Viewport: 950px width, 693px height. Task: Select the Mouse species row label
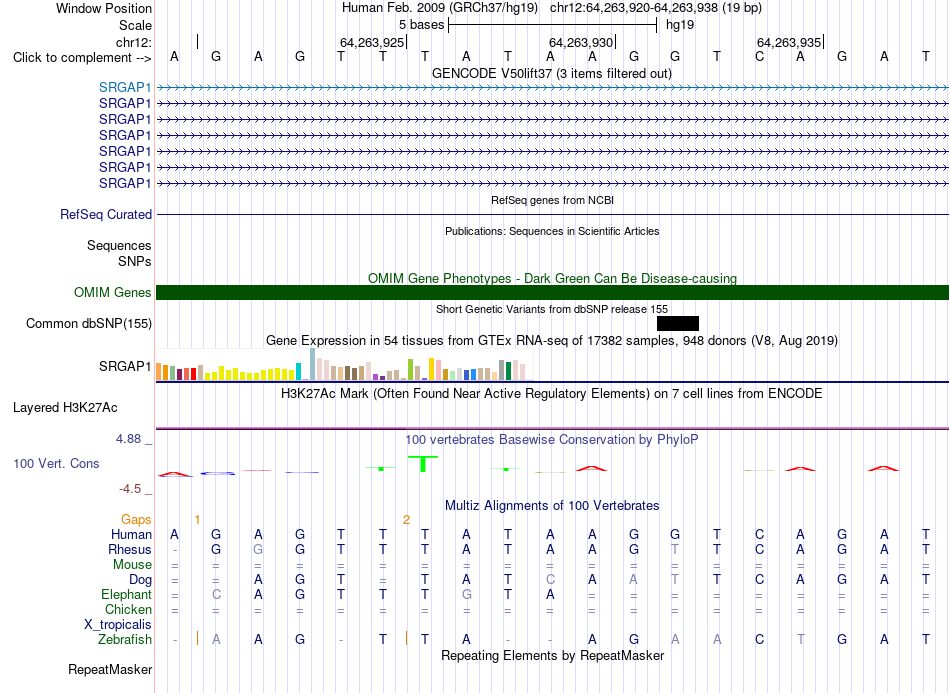click(132, 565)
